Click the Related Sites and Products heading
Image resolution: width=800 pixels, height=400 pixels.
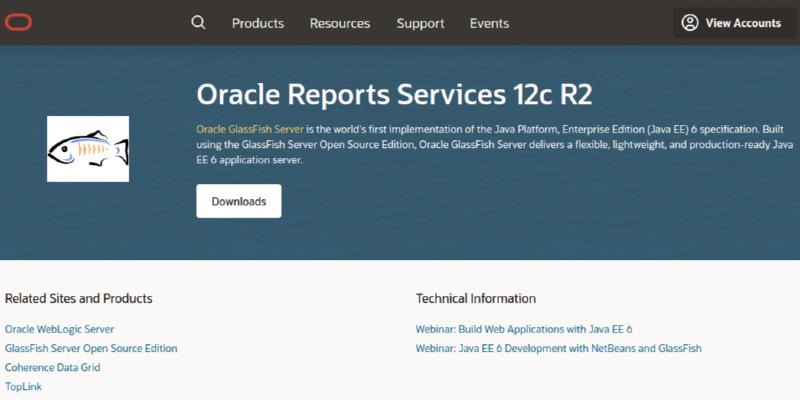click(79, 298)
